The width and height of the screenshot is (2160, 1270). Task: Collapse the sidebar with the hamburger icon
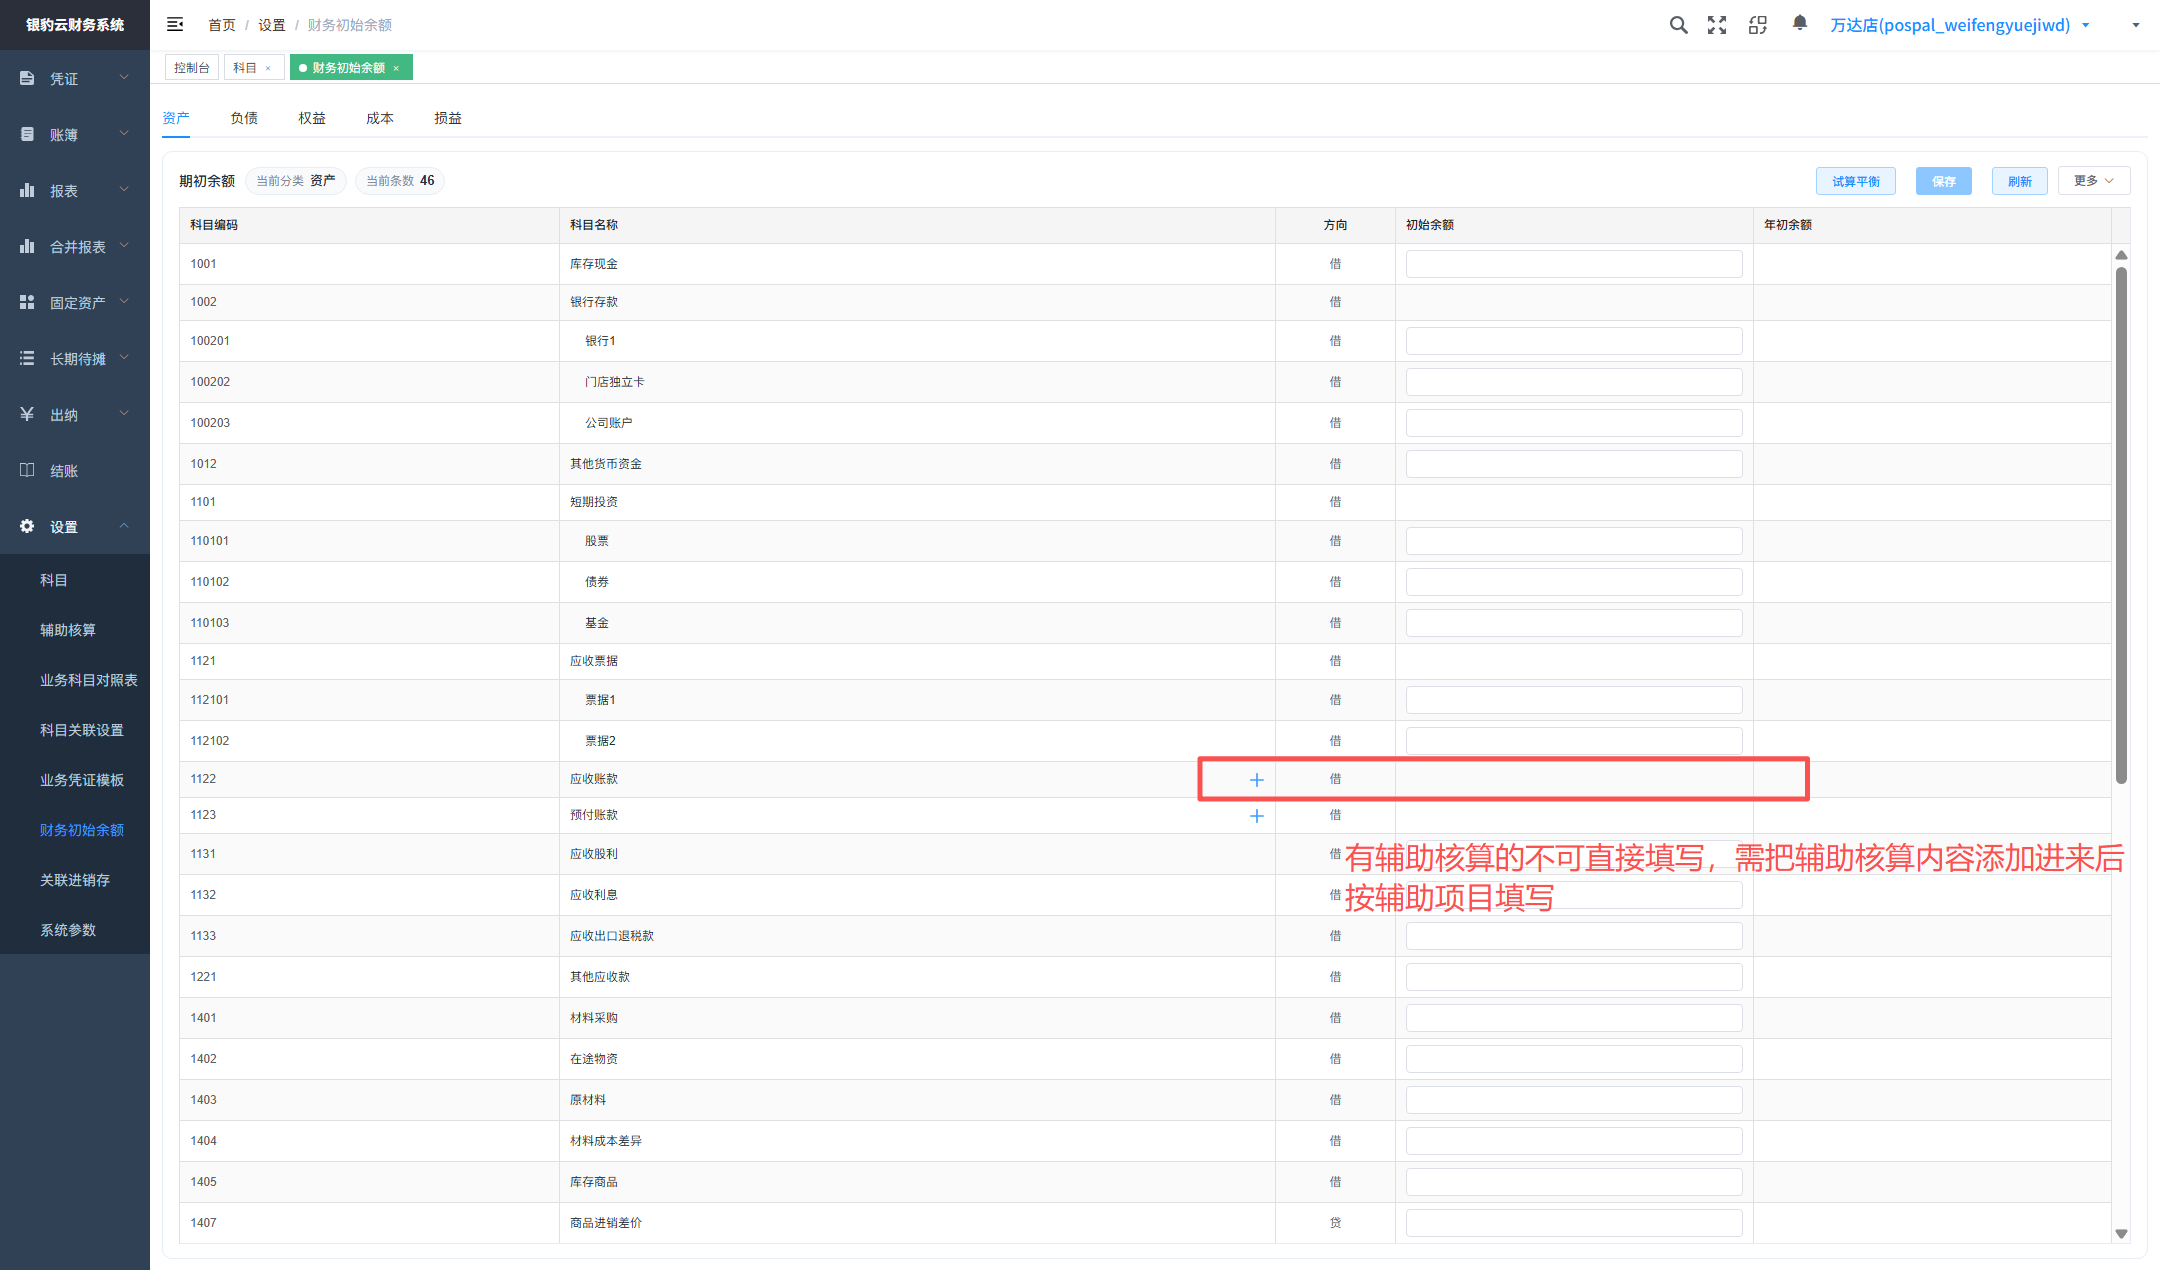[x=175, y=24]
